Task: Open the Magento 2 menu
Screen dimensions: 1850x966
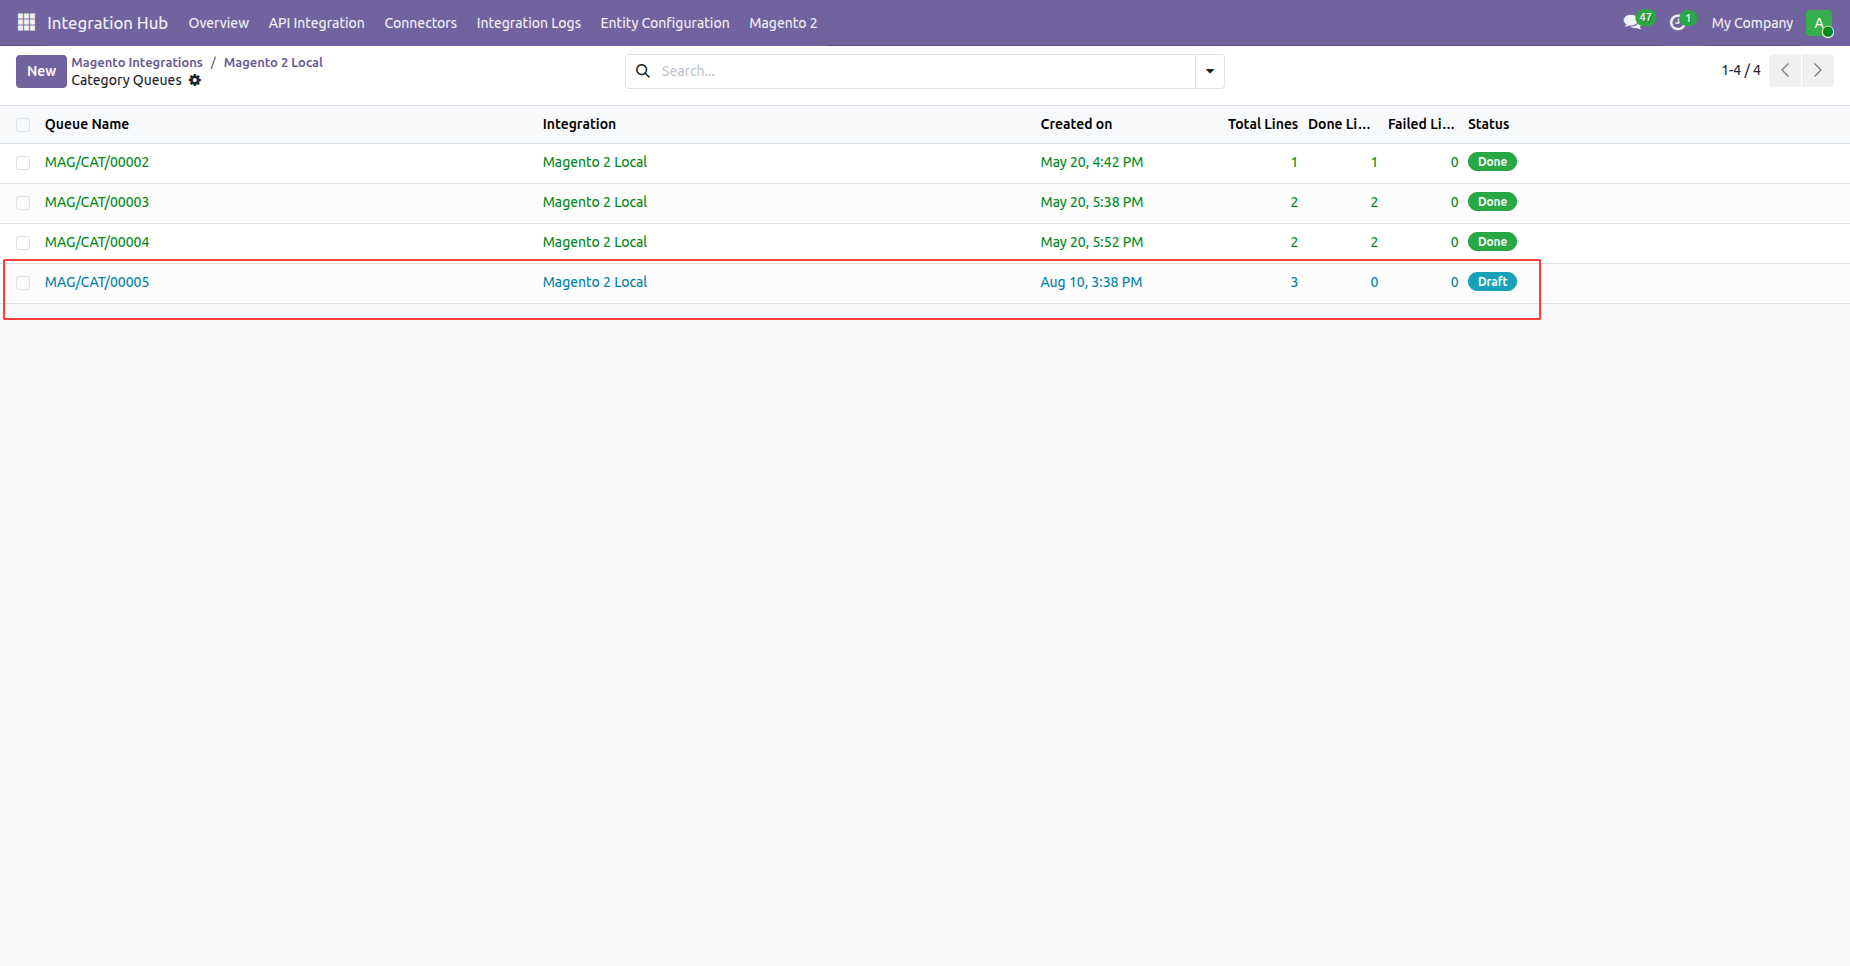Action: click(783, 23)
